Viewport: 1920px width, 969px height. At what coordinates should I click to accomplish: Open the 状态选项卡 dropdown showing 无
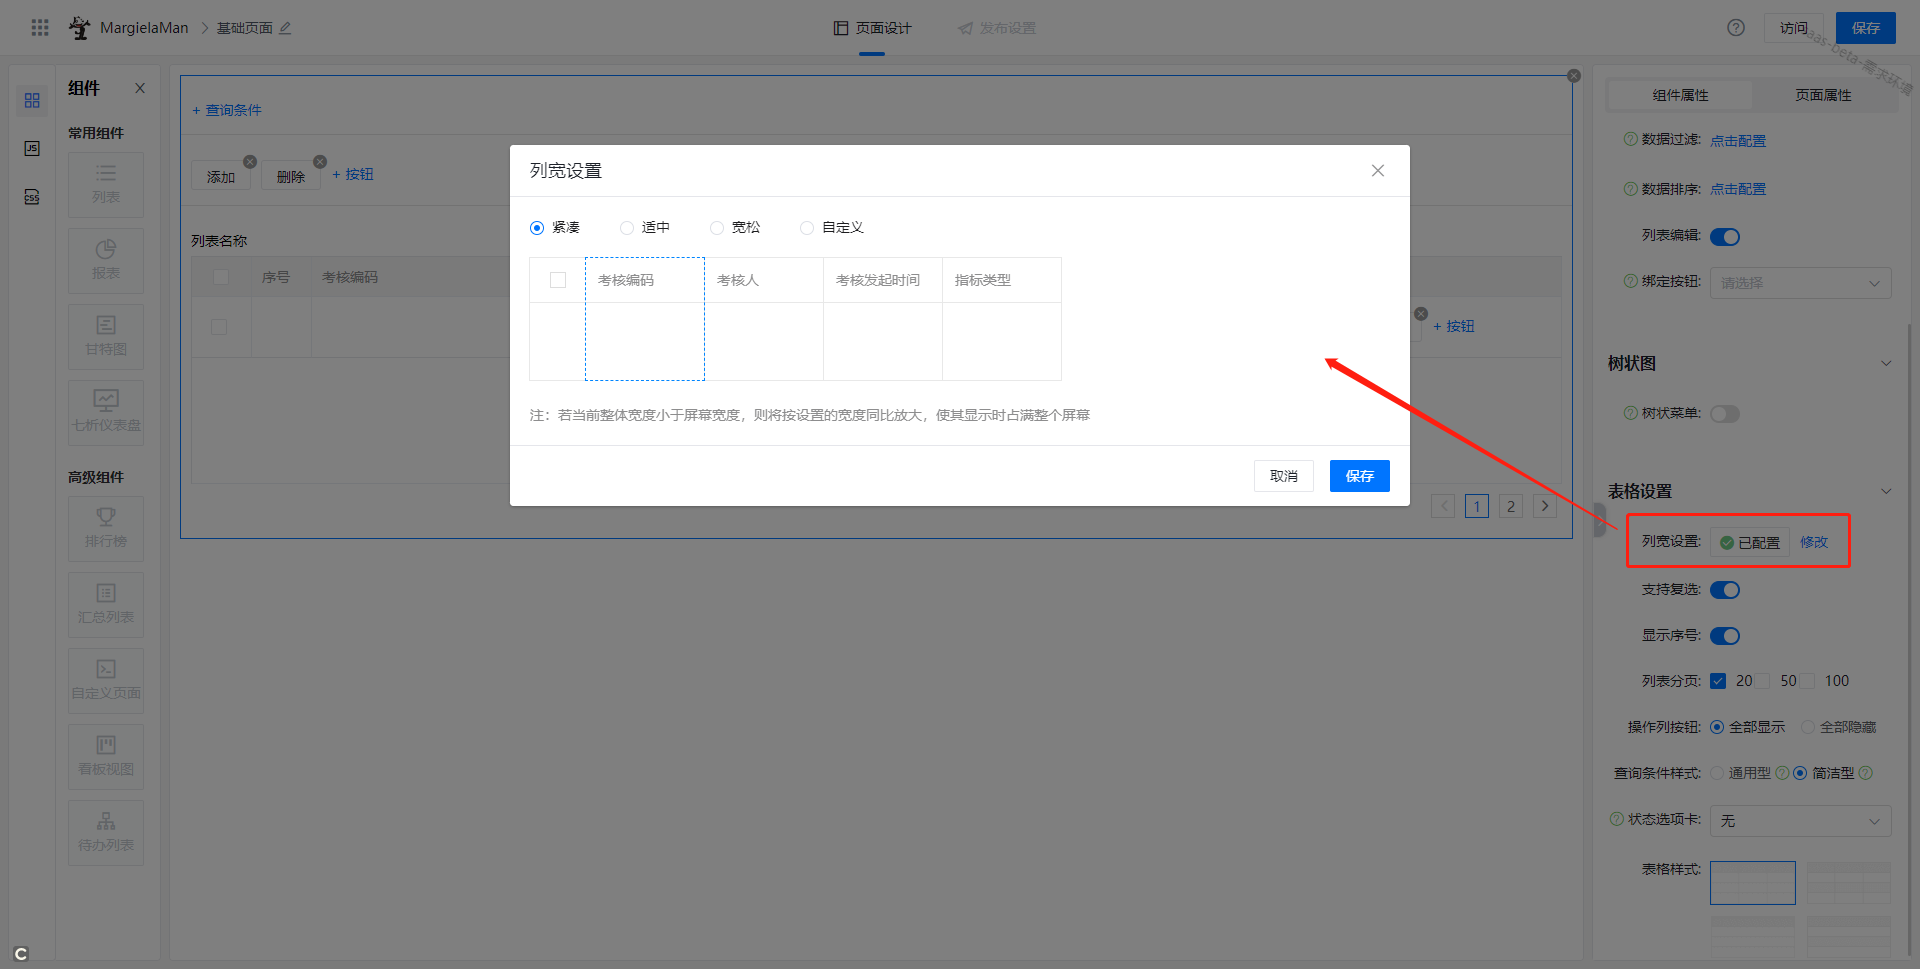[x=1800, y=821]
